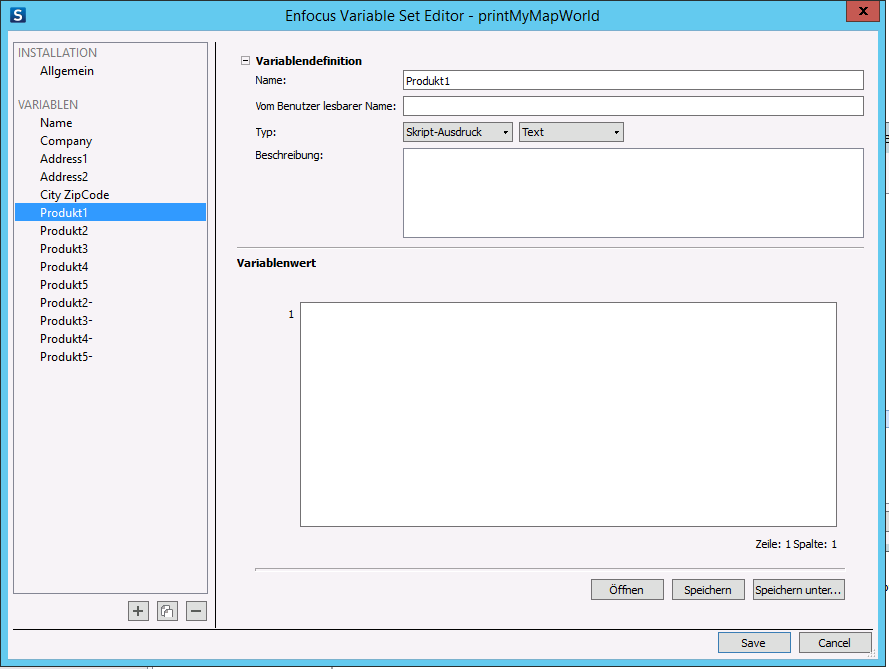The height and width of the screenshot is (669, 889).
Task: Close the Variable Set Editor window
Action: 862,11
